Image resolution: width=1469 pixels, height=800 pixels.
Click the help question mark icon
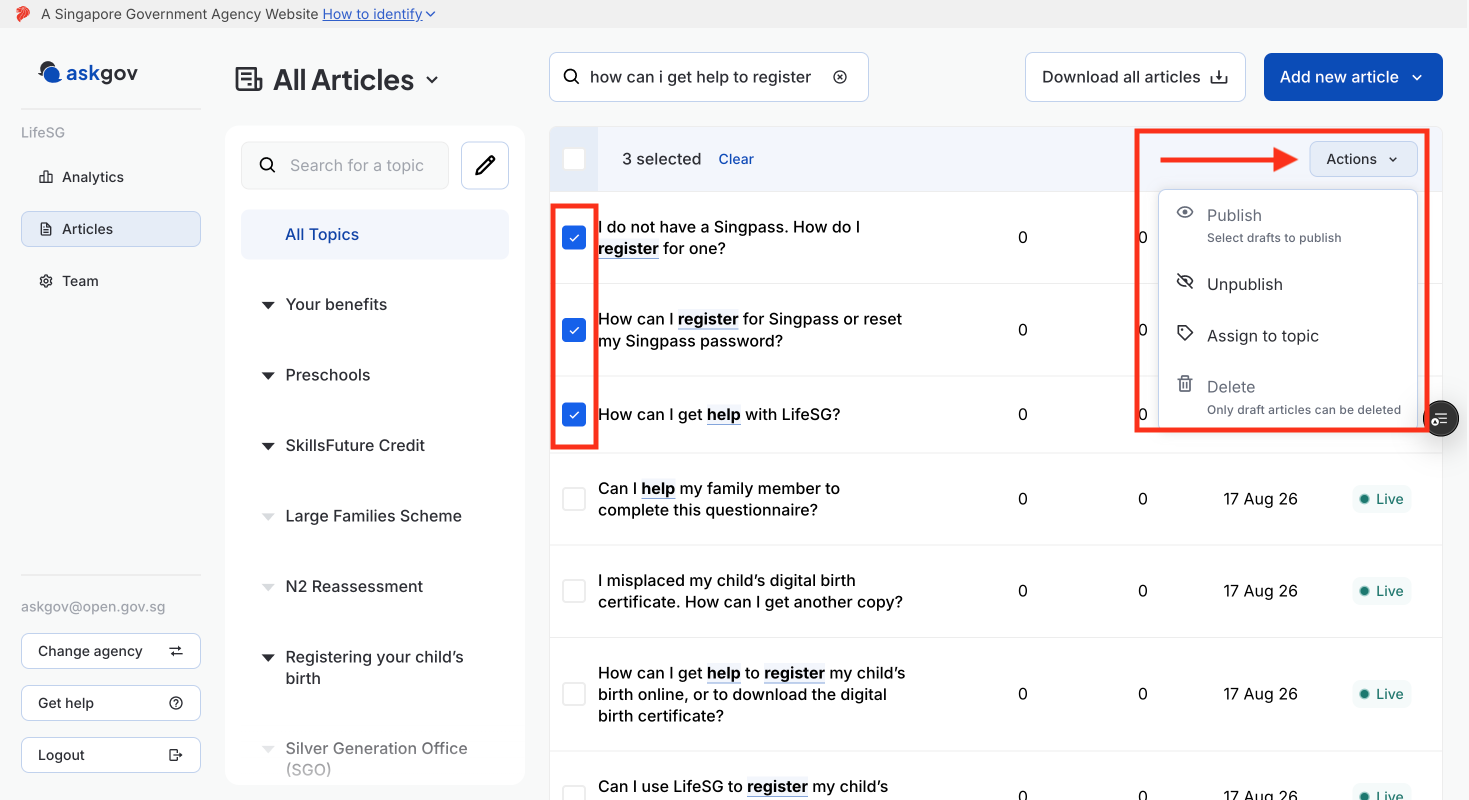coord(176,703)
